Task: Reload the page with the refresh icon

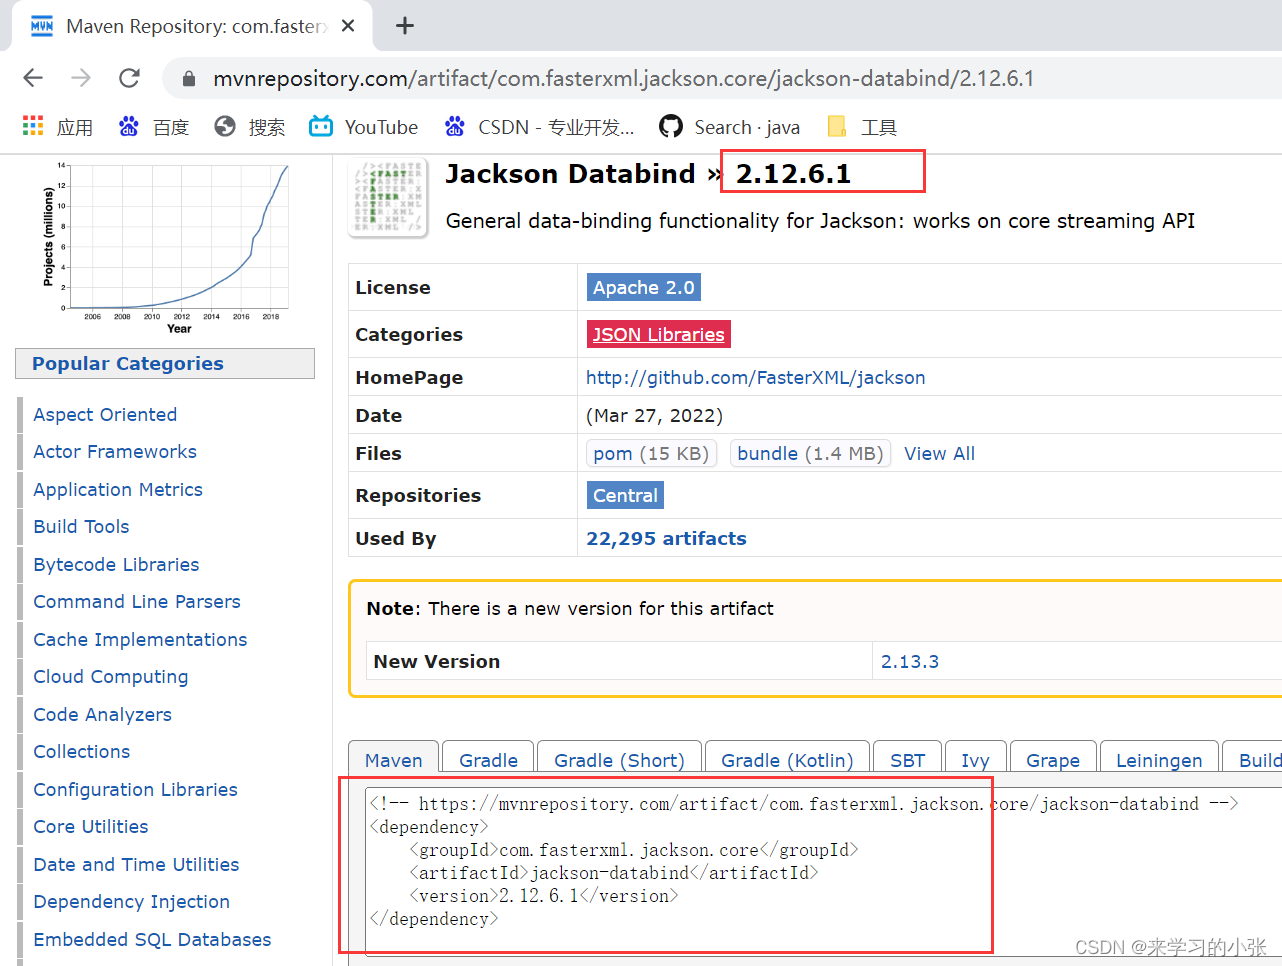Action: 129,78
